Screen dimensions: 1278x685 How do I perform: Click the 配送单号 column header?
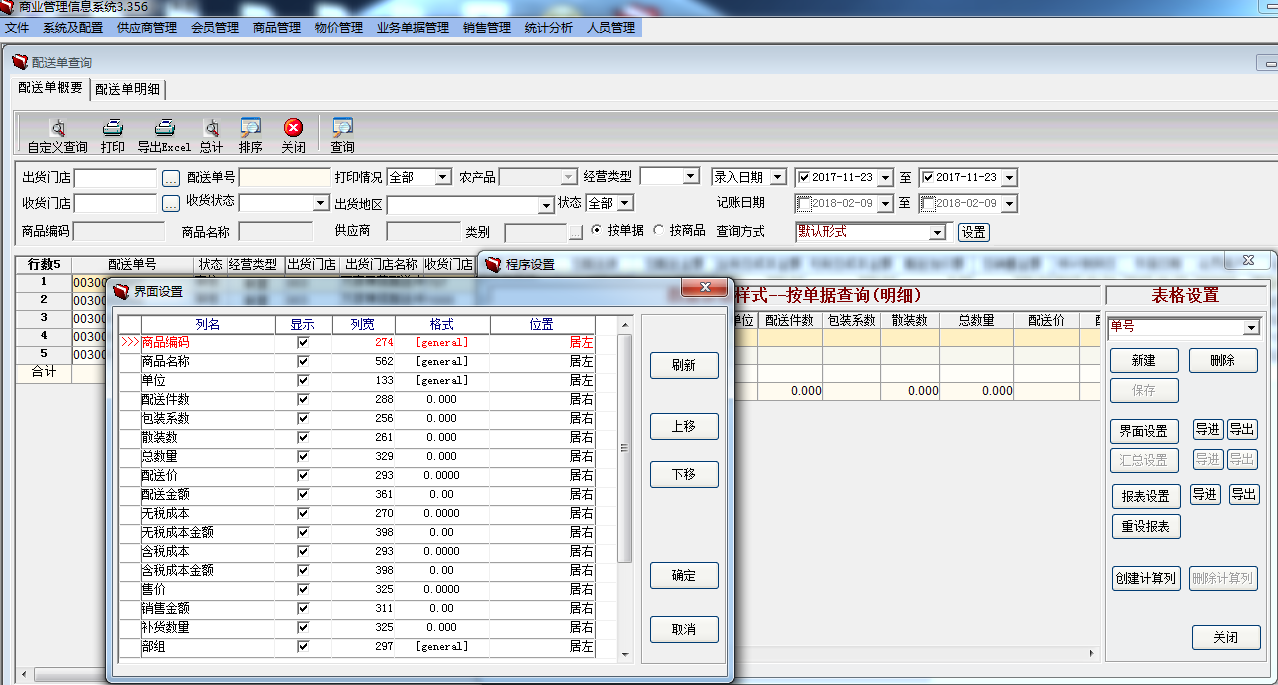(x=132, y=265)
